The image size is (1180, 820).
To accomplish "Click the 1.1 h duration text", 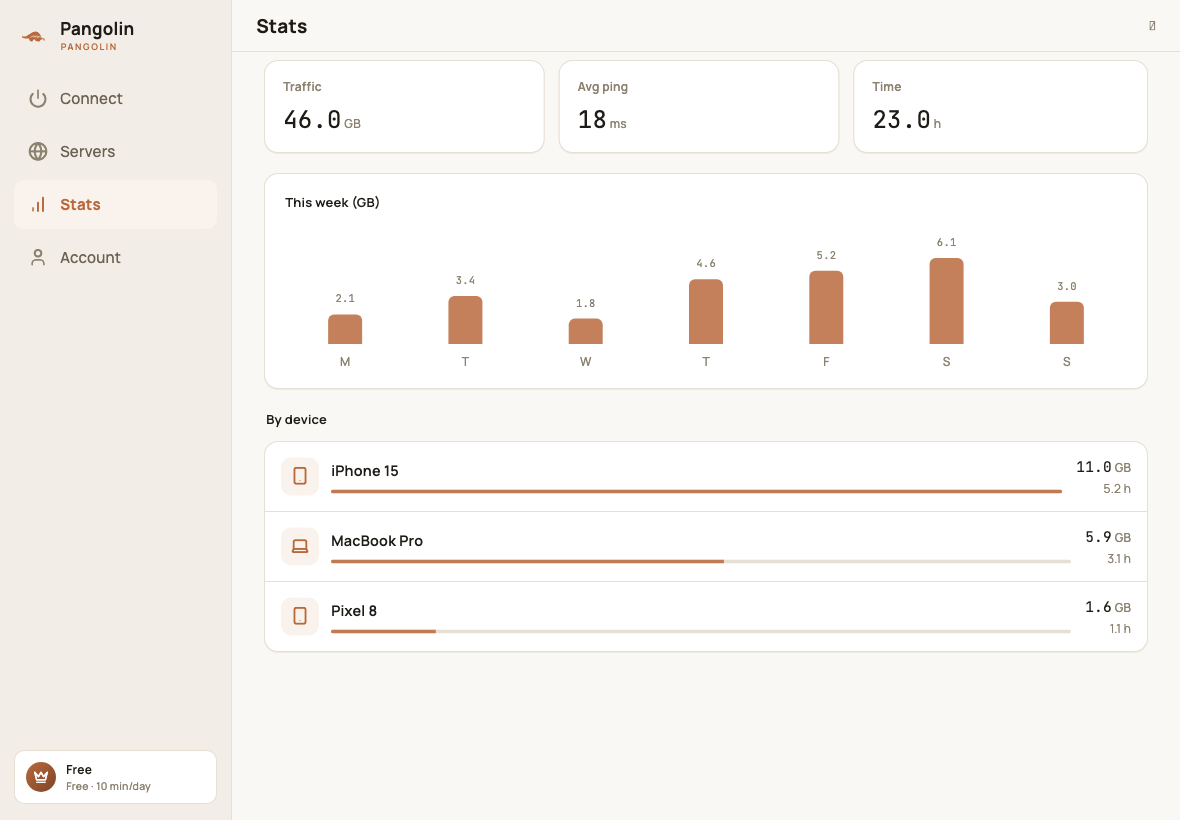I will [1120, 629].
